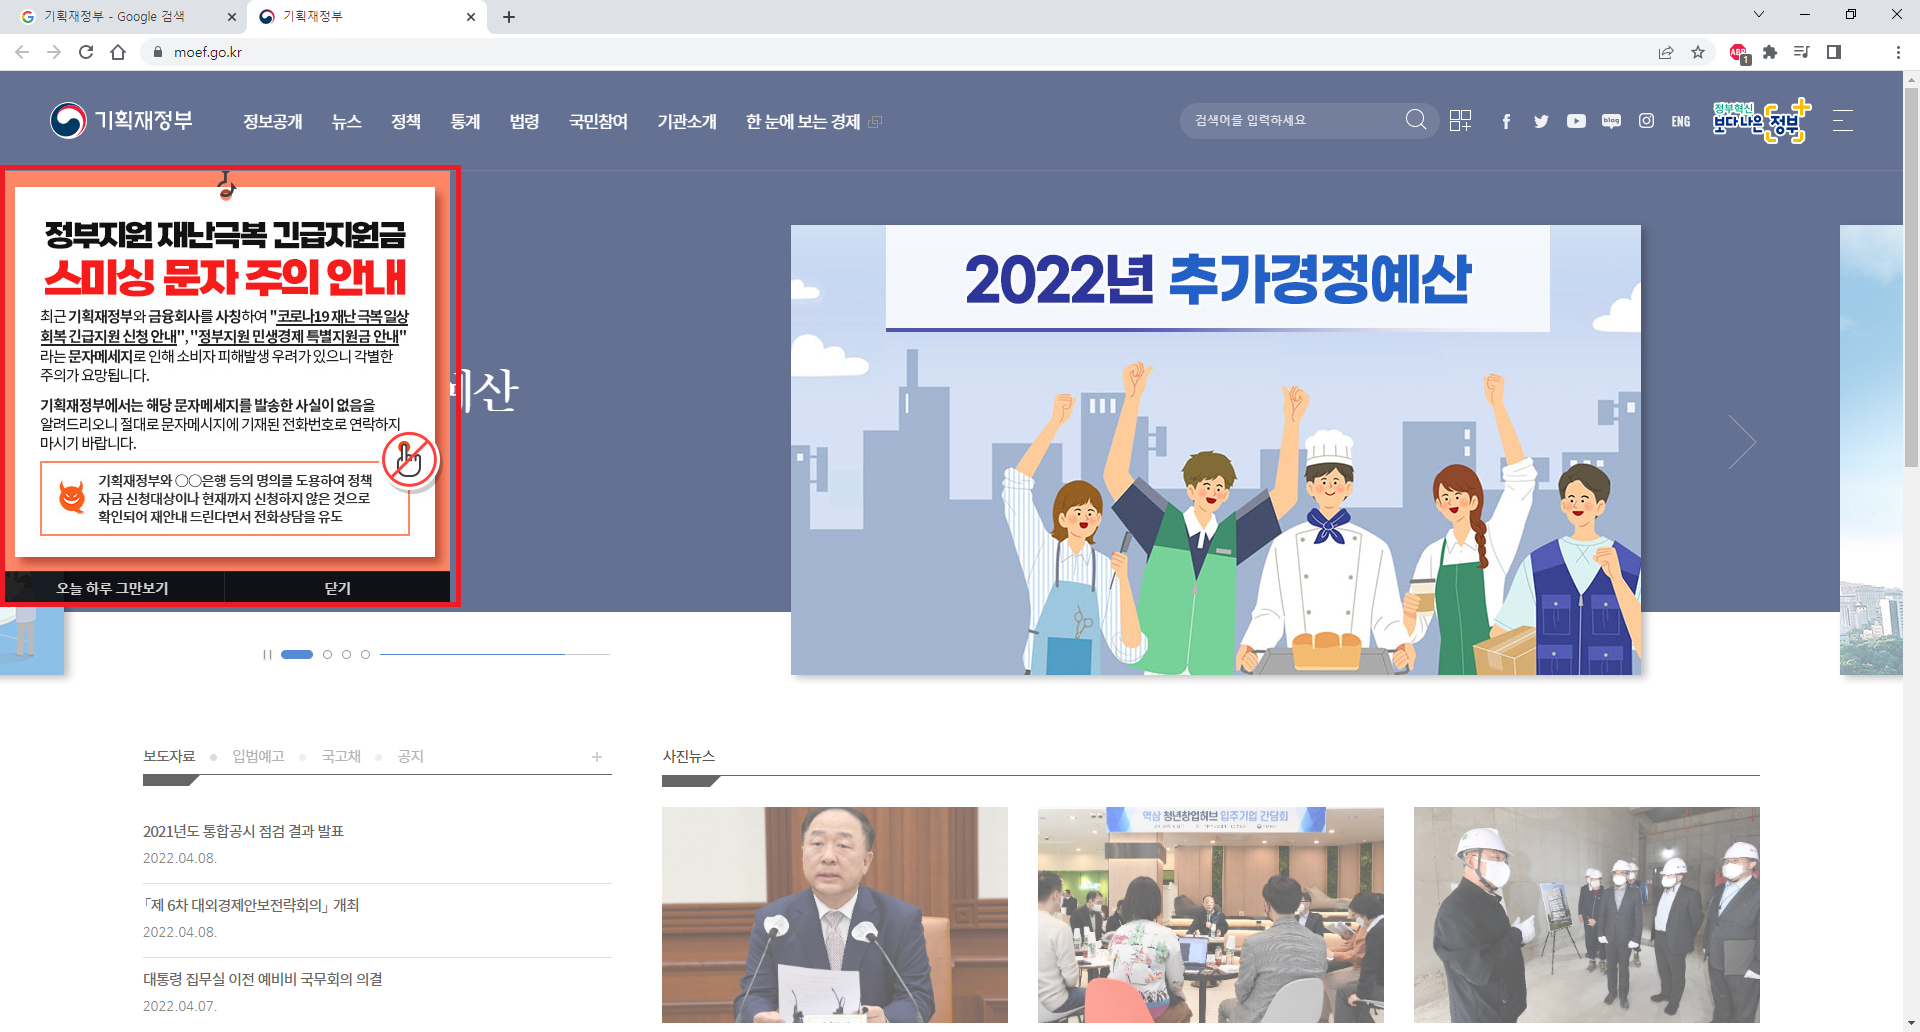Image resolution: width=1920 pixels, height=1032 pixels.
Task: Open the sitemap grid icon
Action: point(1461,121)
